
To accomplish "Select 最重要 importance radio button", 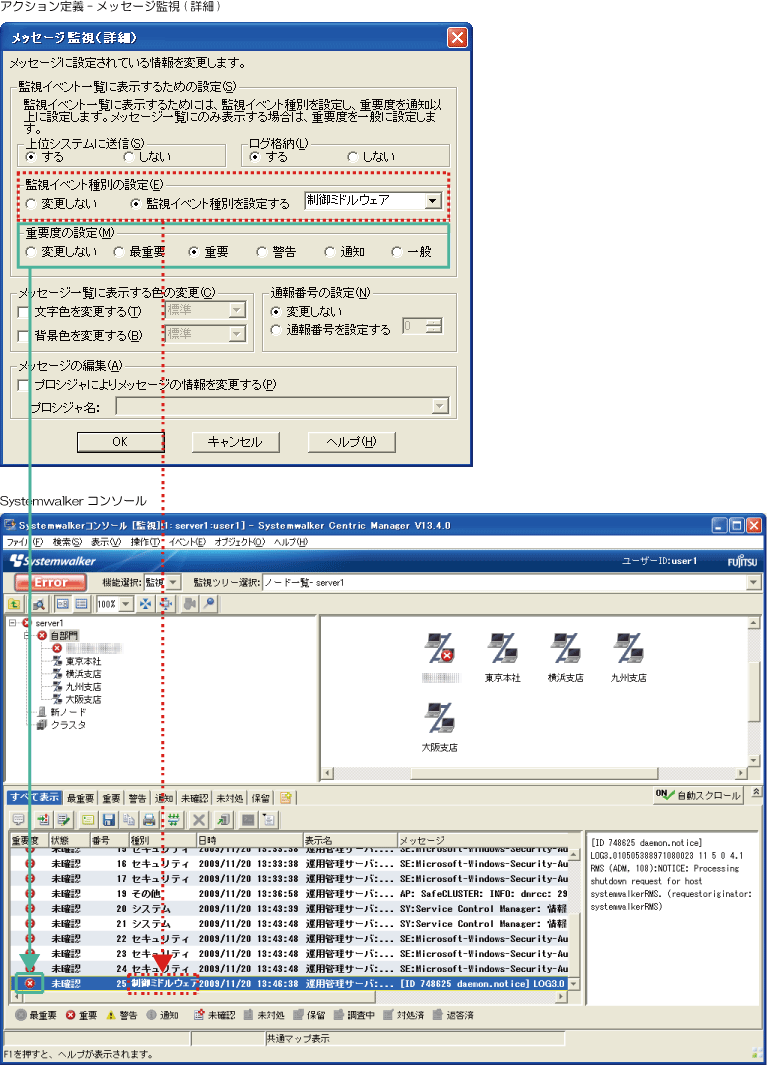I will pos(119,252).
